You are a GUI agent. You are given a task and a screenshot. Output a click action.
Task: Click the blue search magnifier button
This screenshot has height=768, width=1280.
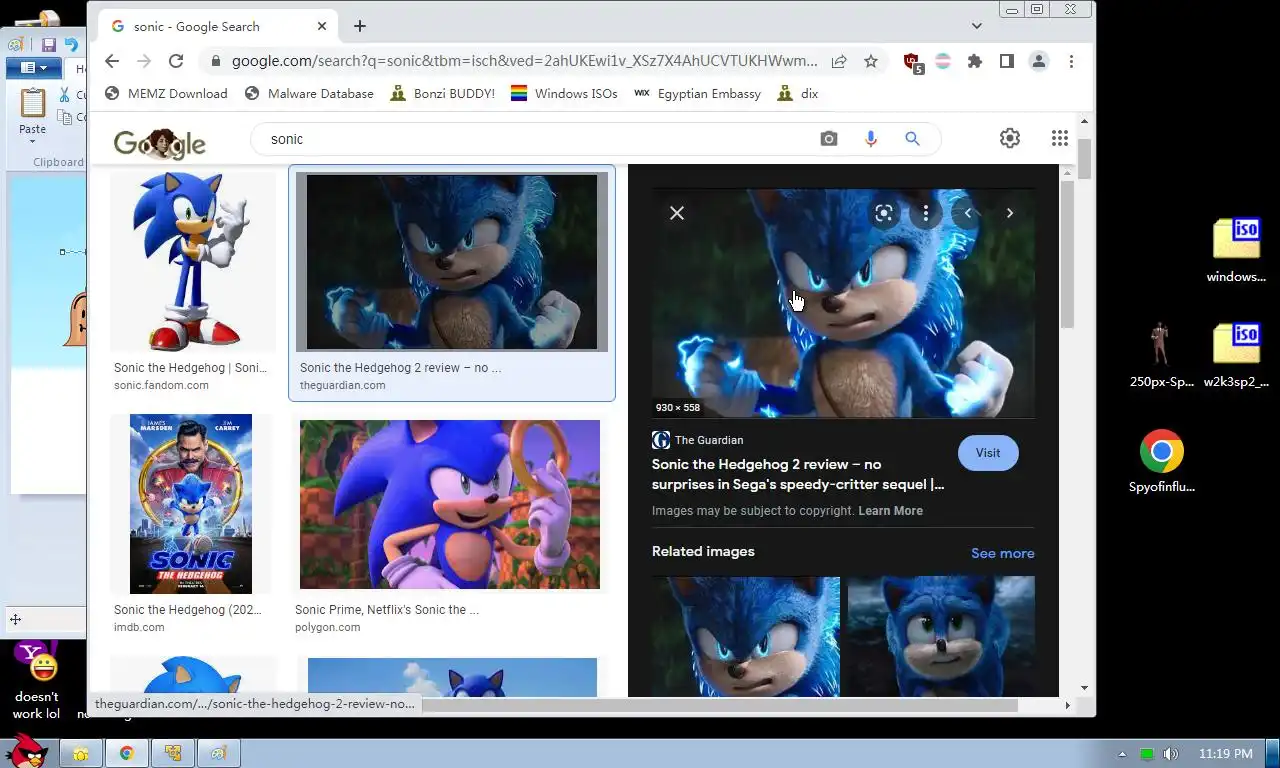pos(912,139)
